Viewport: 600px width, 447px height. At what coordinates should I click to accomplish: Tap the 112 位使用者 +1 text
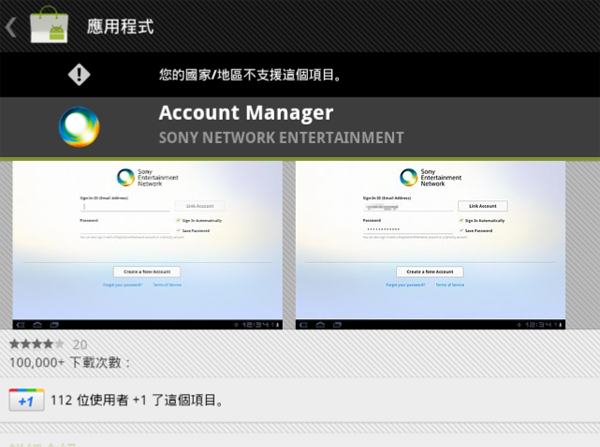pos(137,400)
